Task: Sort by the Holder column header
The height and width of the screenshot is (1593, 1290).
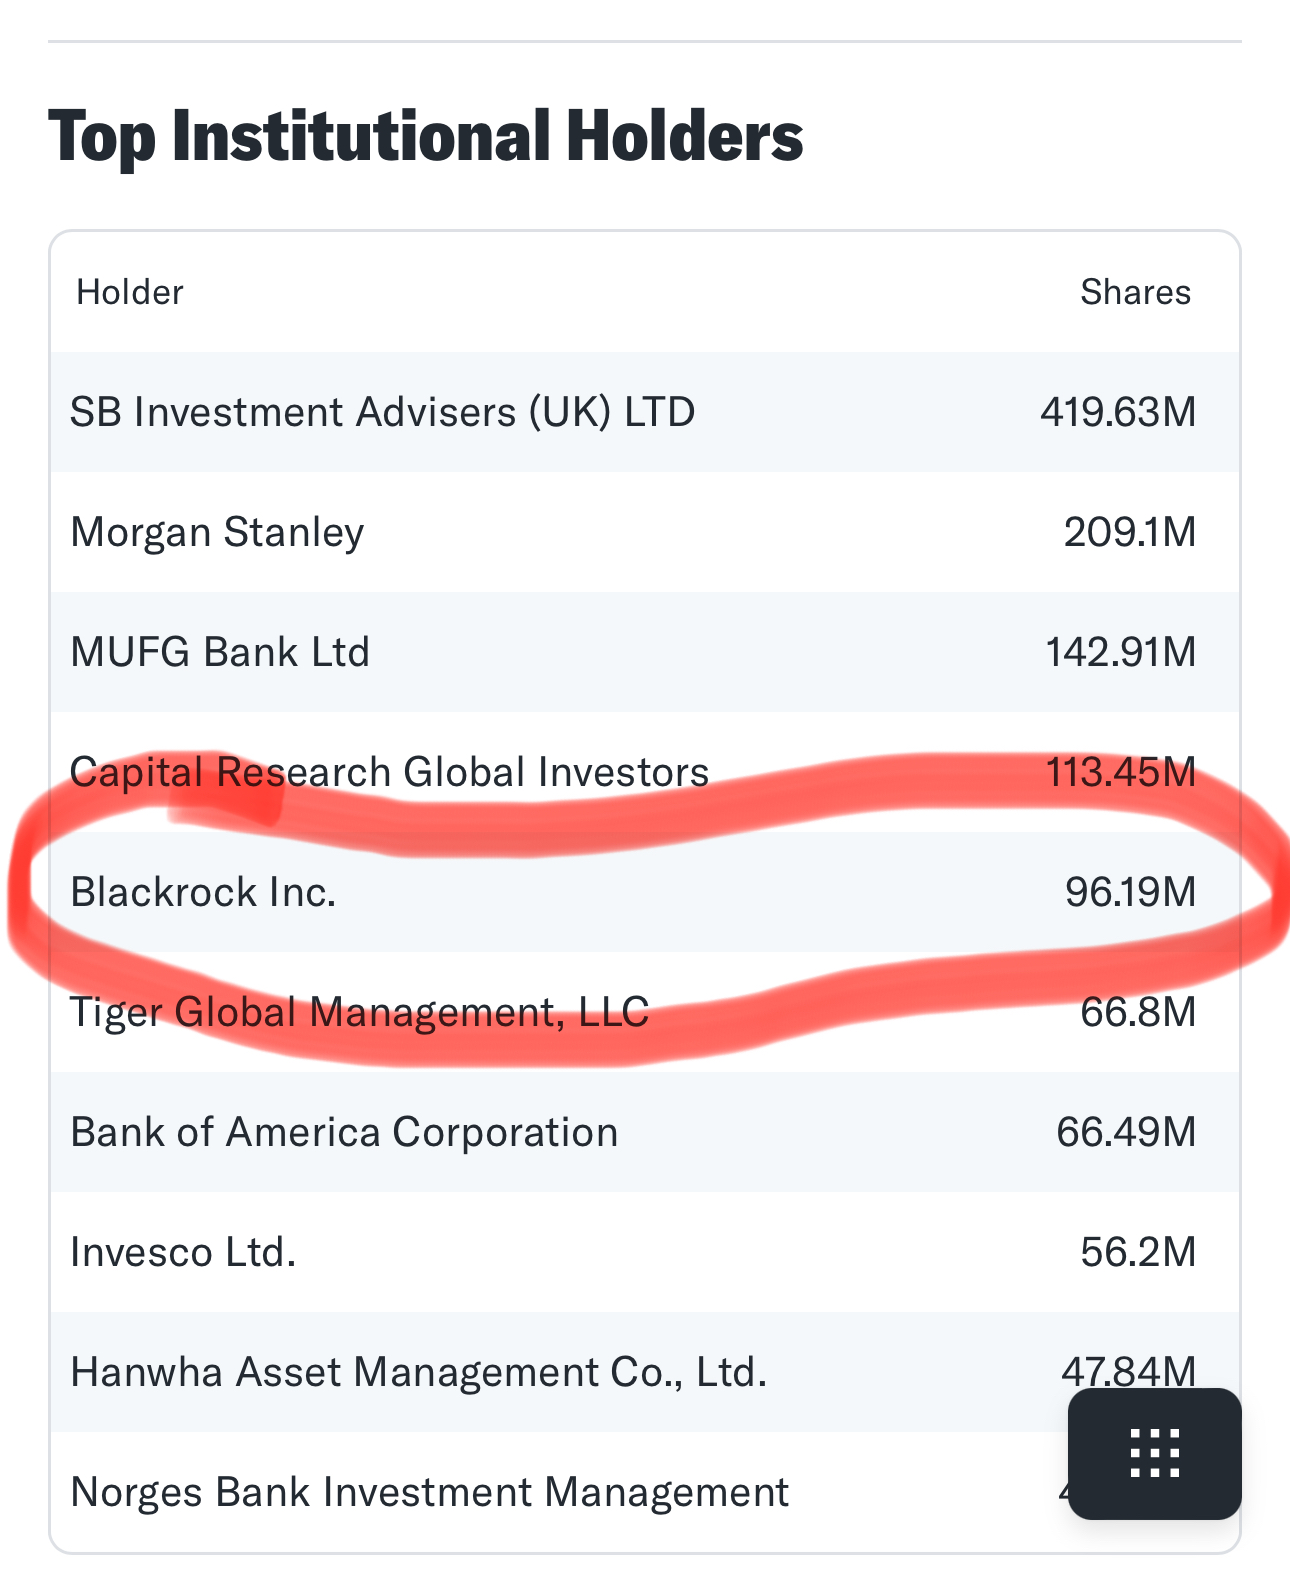Action: [x=130, y=292]
